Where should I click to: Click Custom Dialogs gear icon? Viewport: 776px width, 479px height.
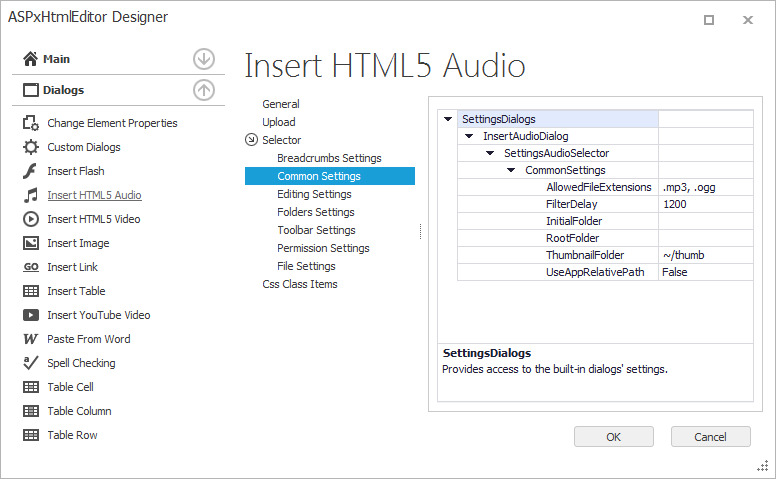click(x=31, y=147)
